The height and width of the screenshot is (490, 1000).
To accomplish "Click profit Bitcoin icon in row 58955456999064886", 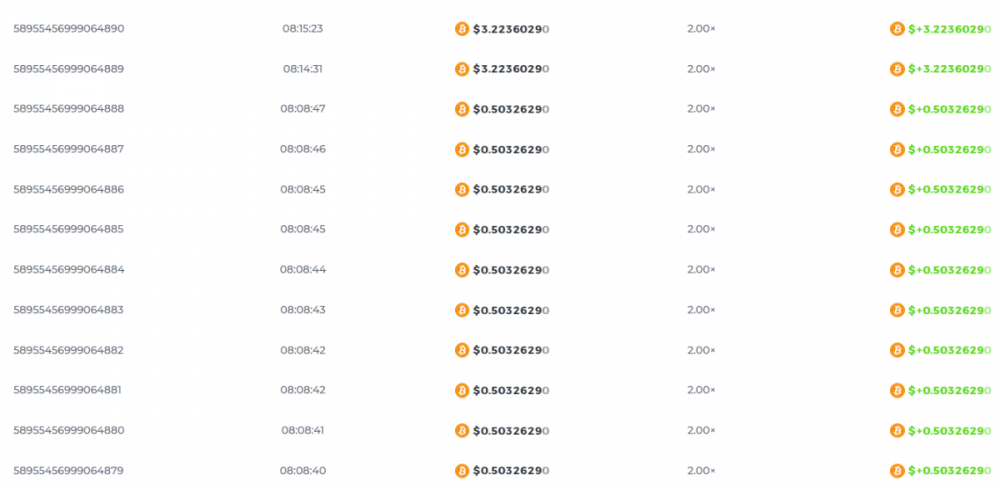I will 897,190.
